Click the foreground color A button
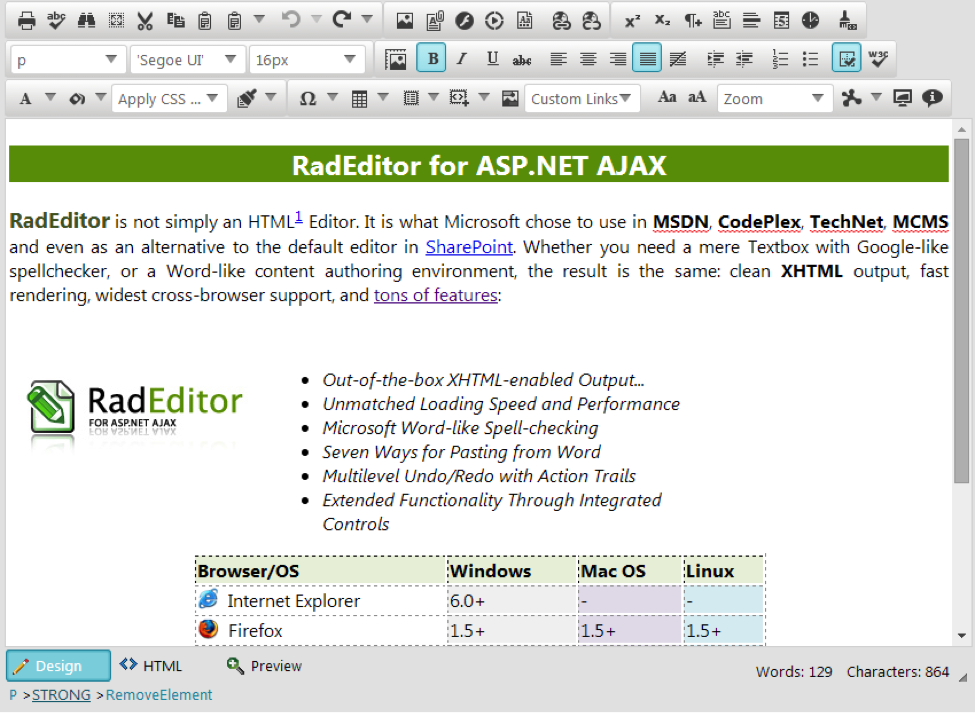The image size is (975, 713). [x=25, y=98]
